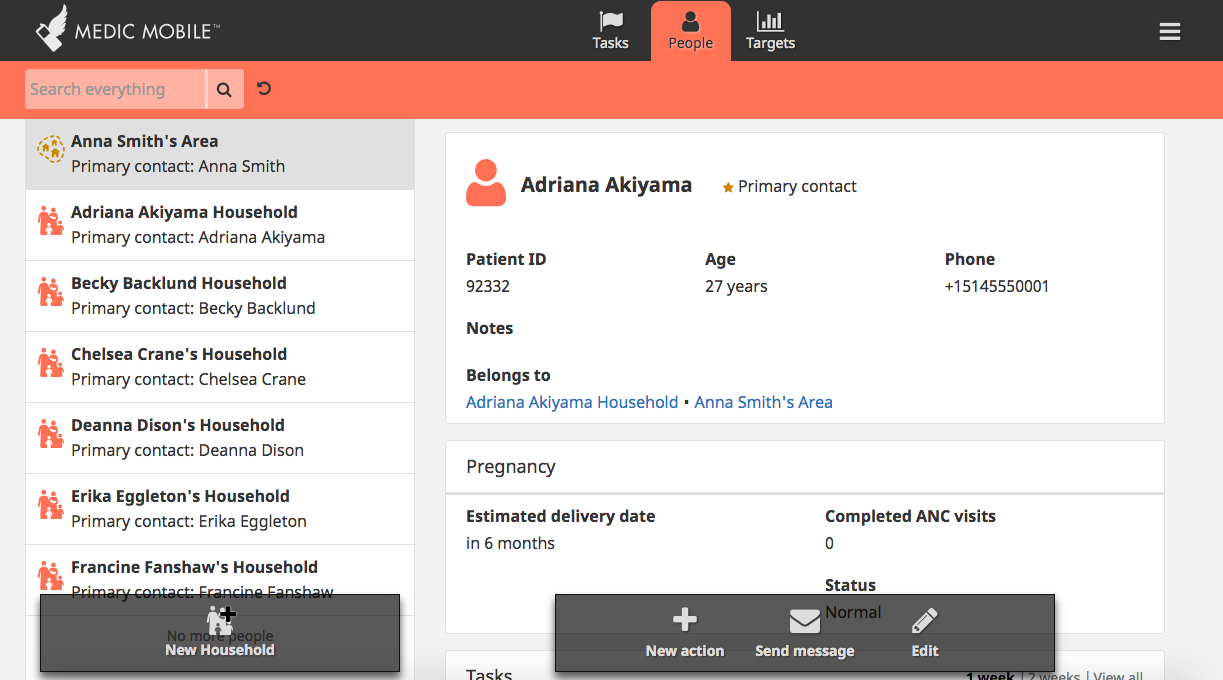Open the hamburger menu
Screen dimensions: 1223x680
pos(1170,32)
